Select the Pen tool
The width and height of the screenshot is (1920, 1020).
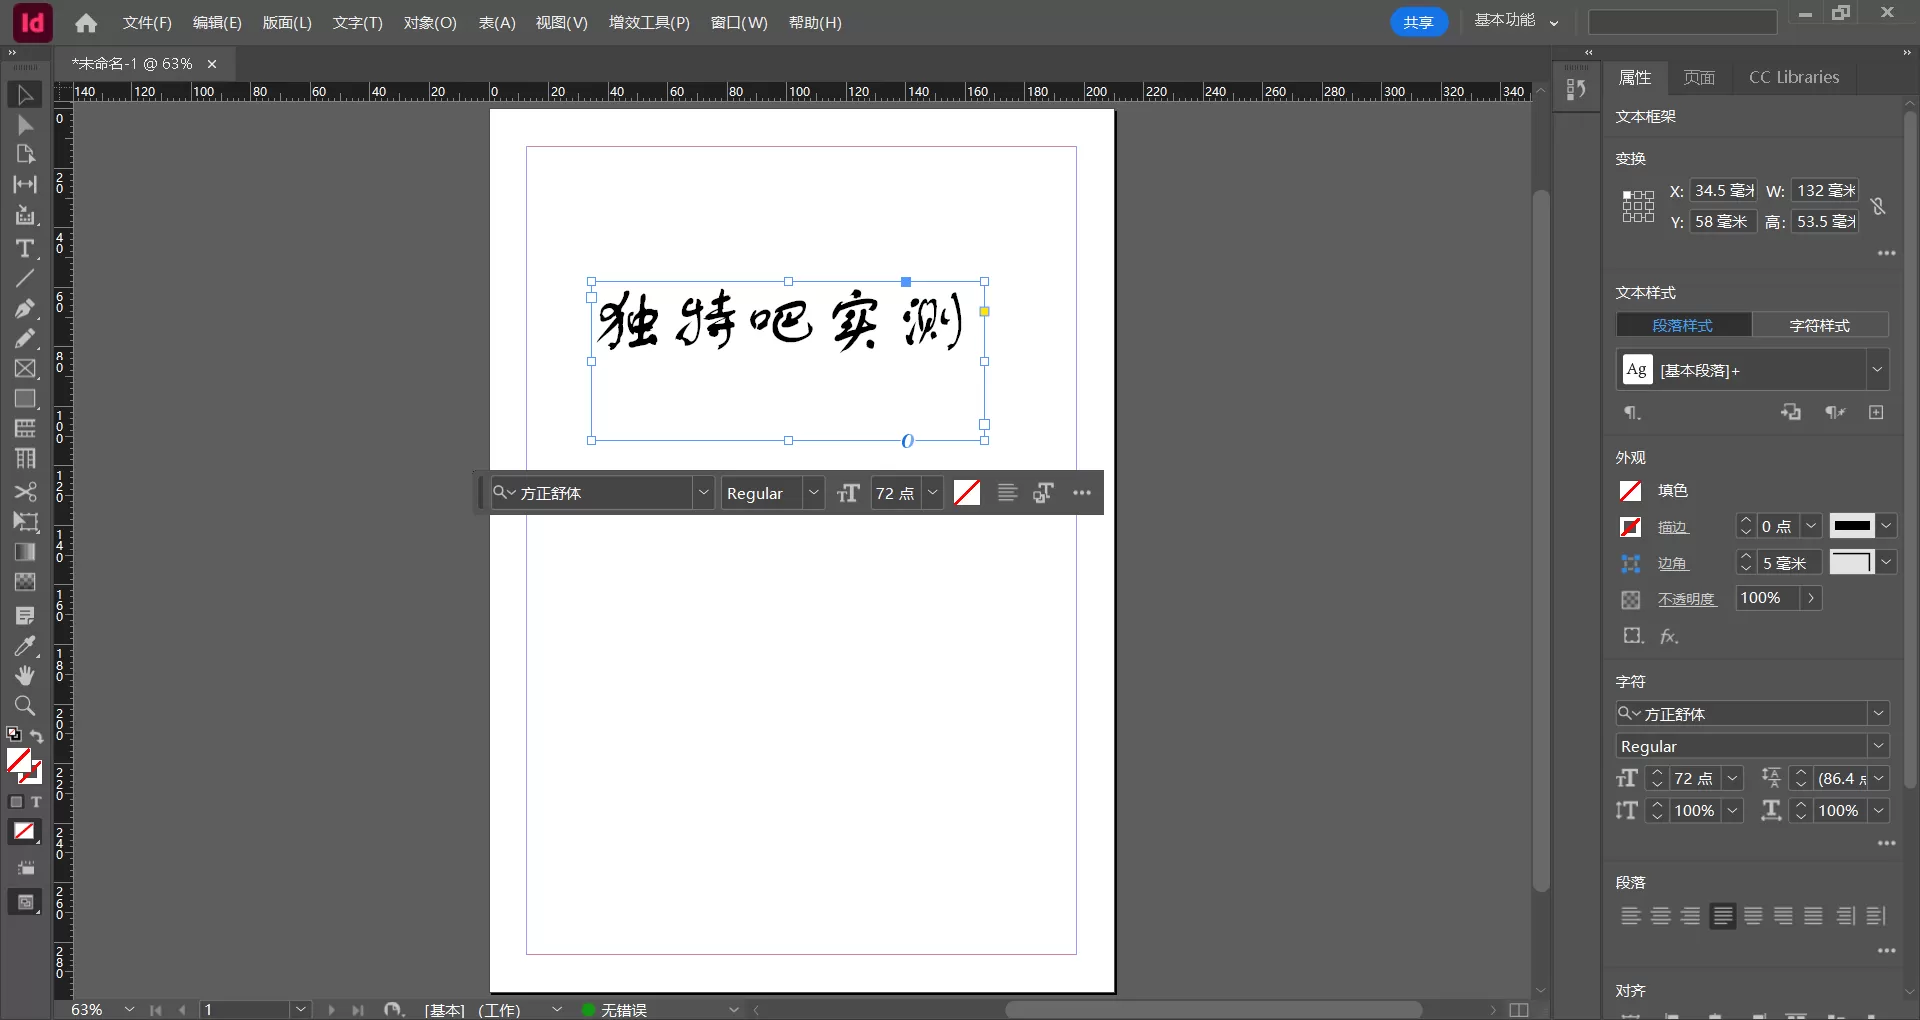(24, 309)
